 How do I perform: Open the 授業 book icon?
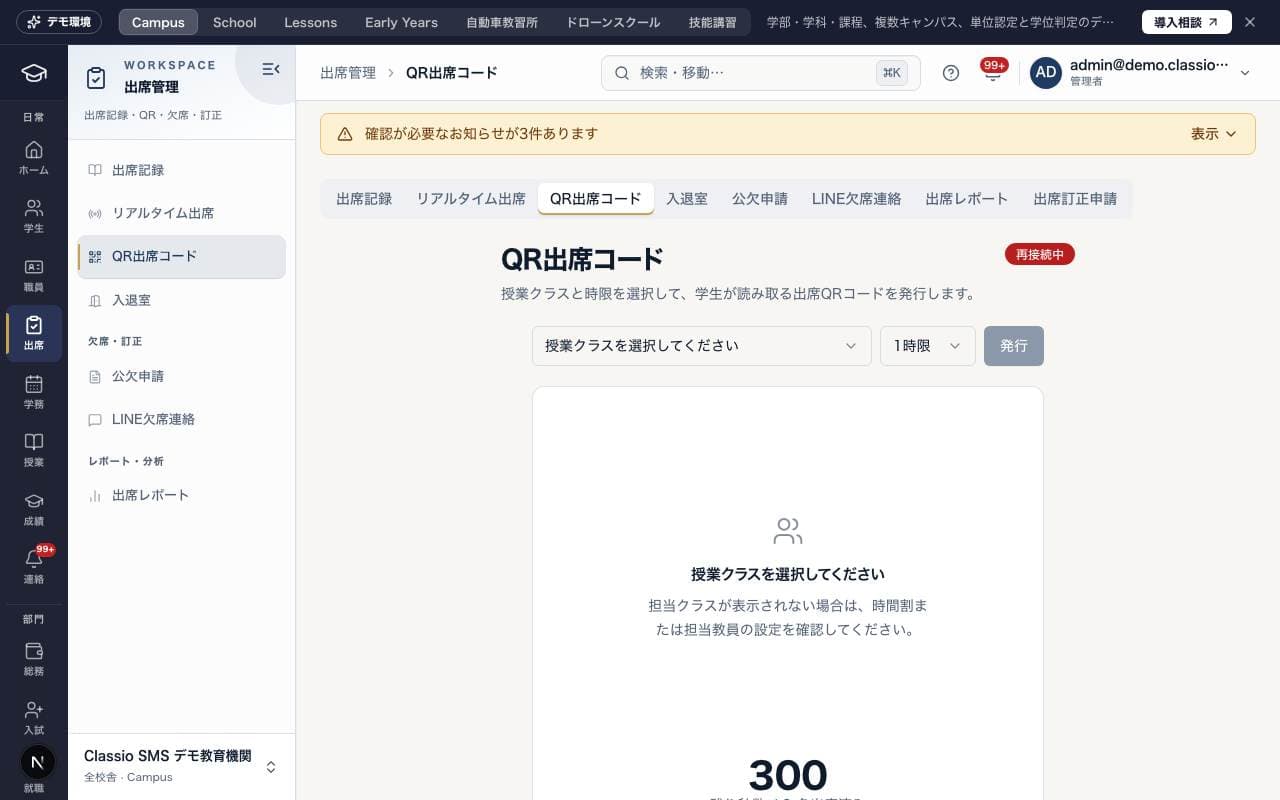[x=34, y=450]
